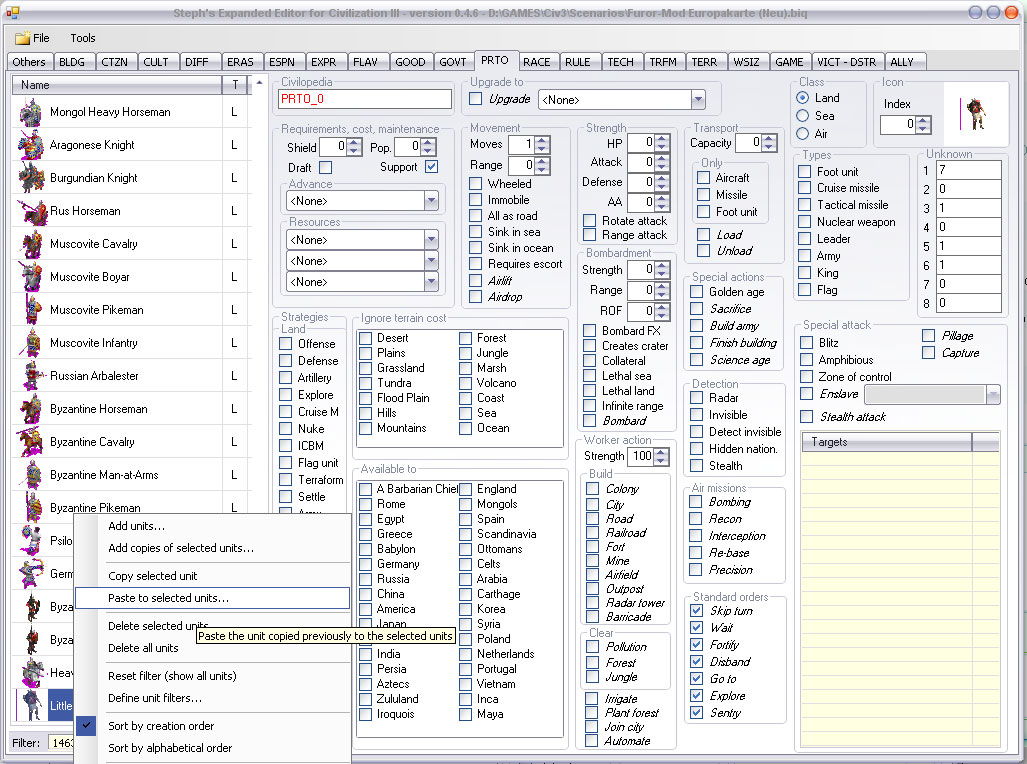
Task: Click the Byzantine Horseman unit icon
Action: click(29, 409)
